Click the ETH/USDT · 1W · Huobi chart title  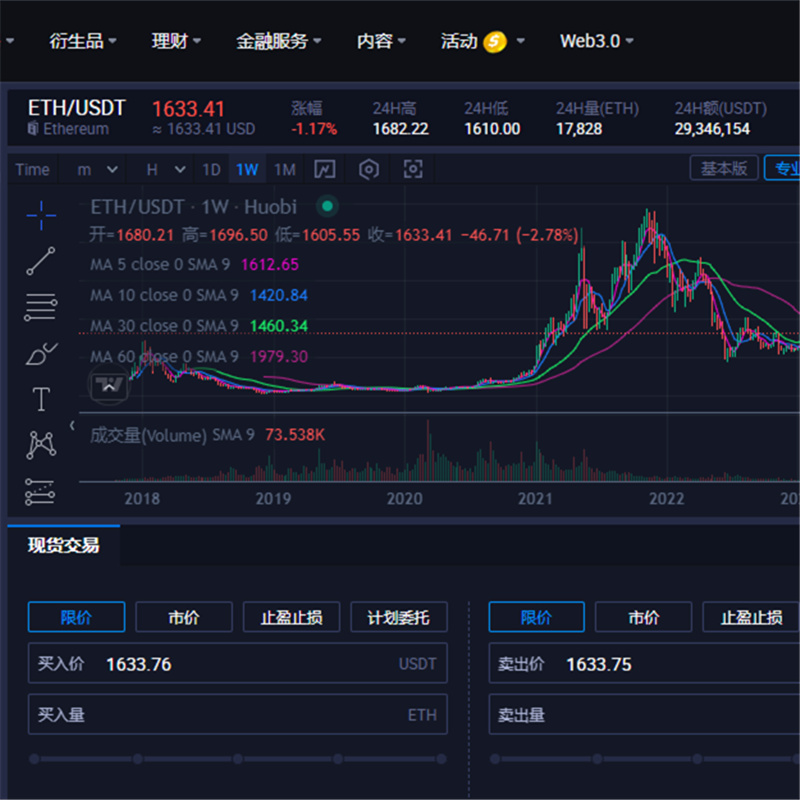pos(193,207)
